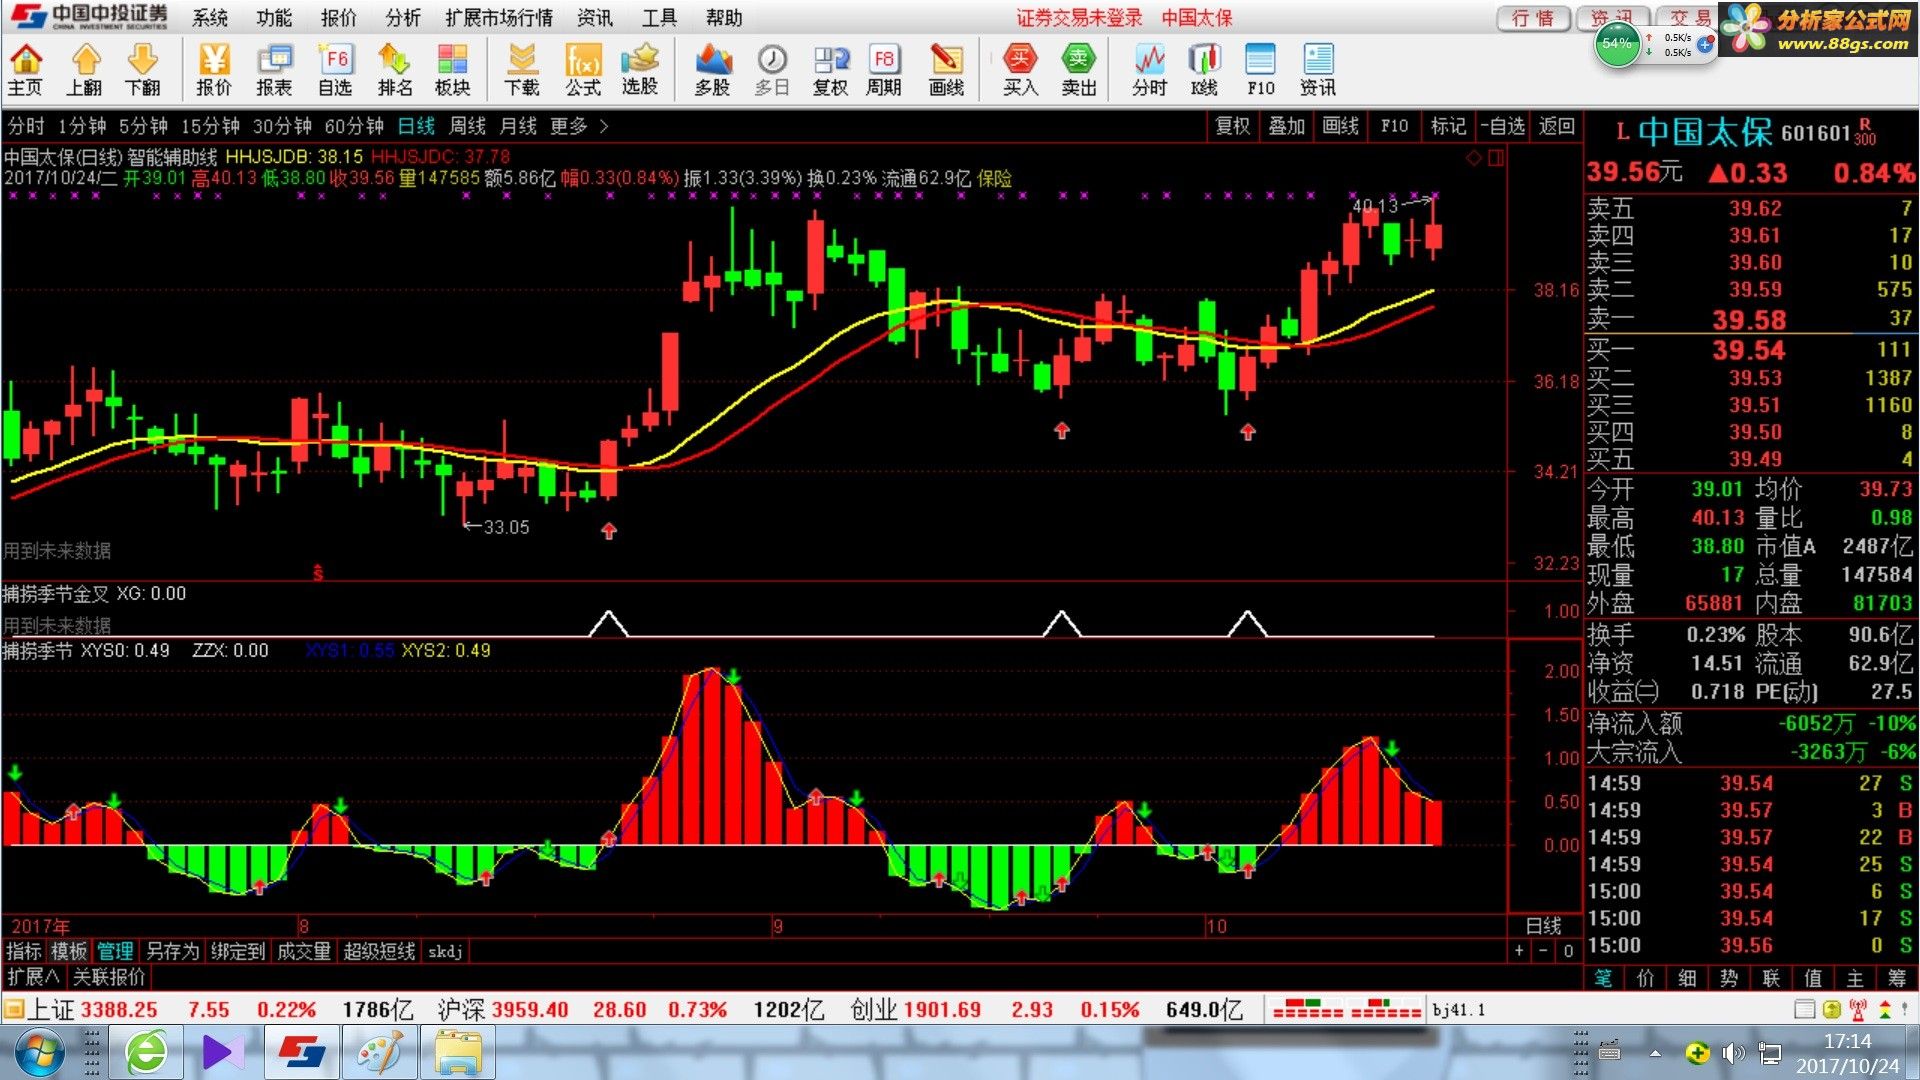Switch to the 30分钟 period tab
Viewport: 1920px width, 1080px height.
pos(282,126)
